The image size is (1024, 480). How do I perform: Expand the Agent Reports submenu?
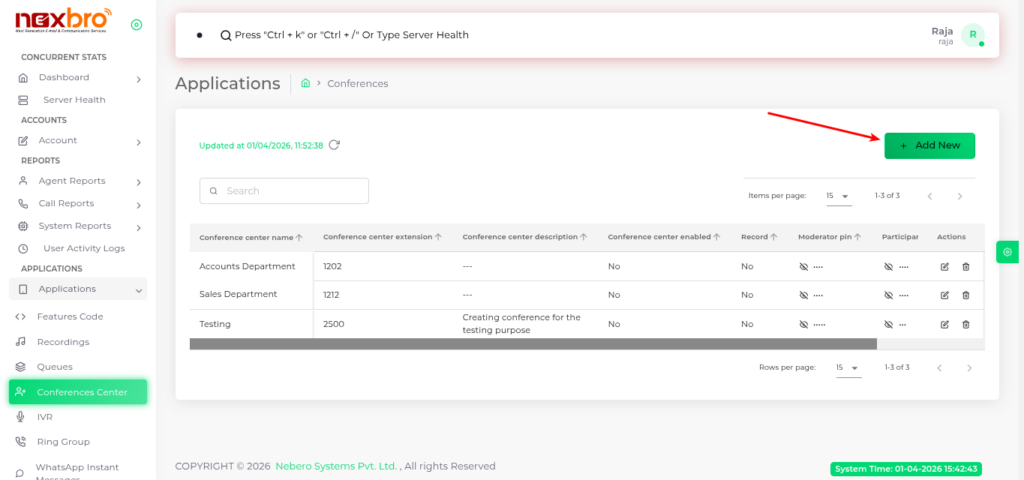pos(138,181)
